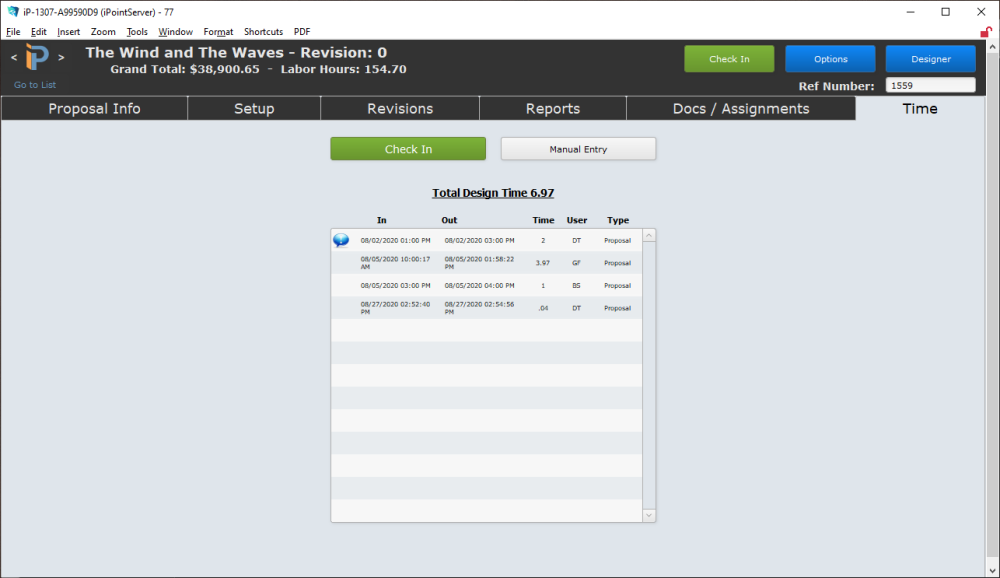The image size is (1000, 578).
Task: Follow the Go to List link
Action: tap(35, 84)
